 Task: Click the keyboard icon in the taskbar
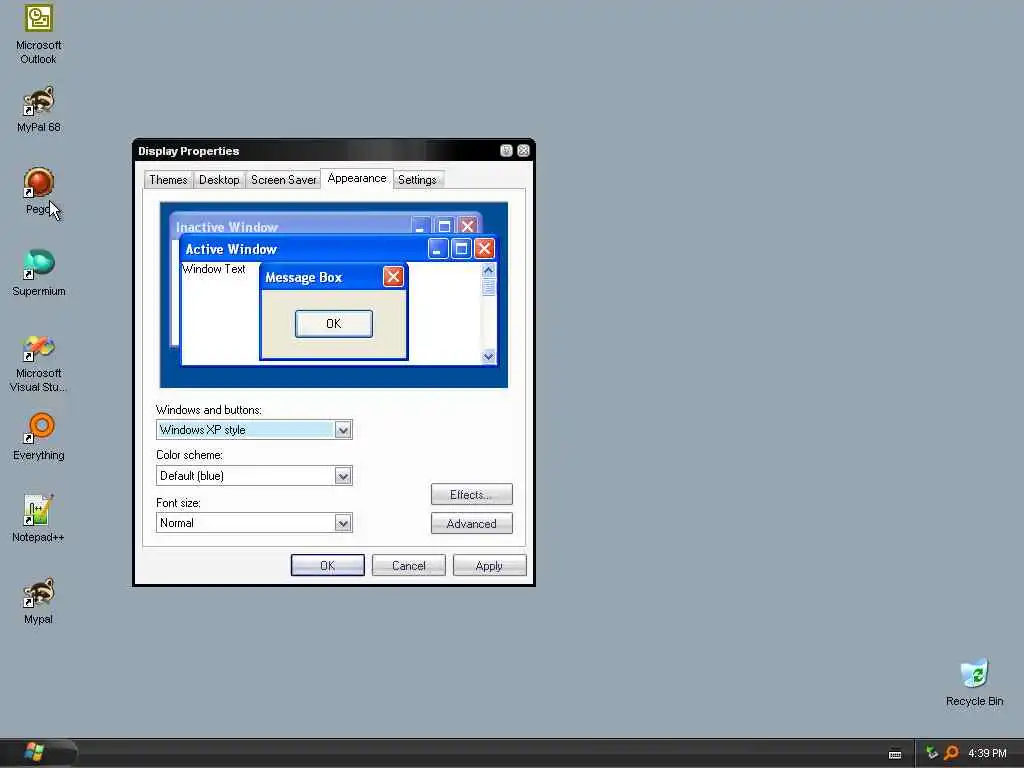pyautogui.click(x=895, y=754)
